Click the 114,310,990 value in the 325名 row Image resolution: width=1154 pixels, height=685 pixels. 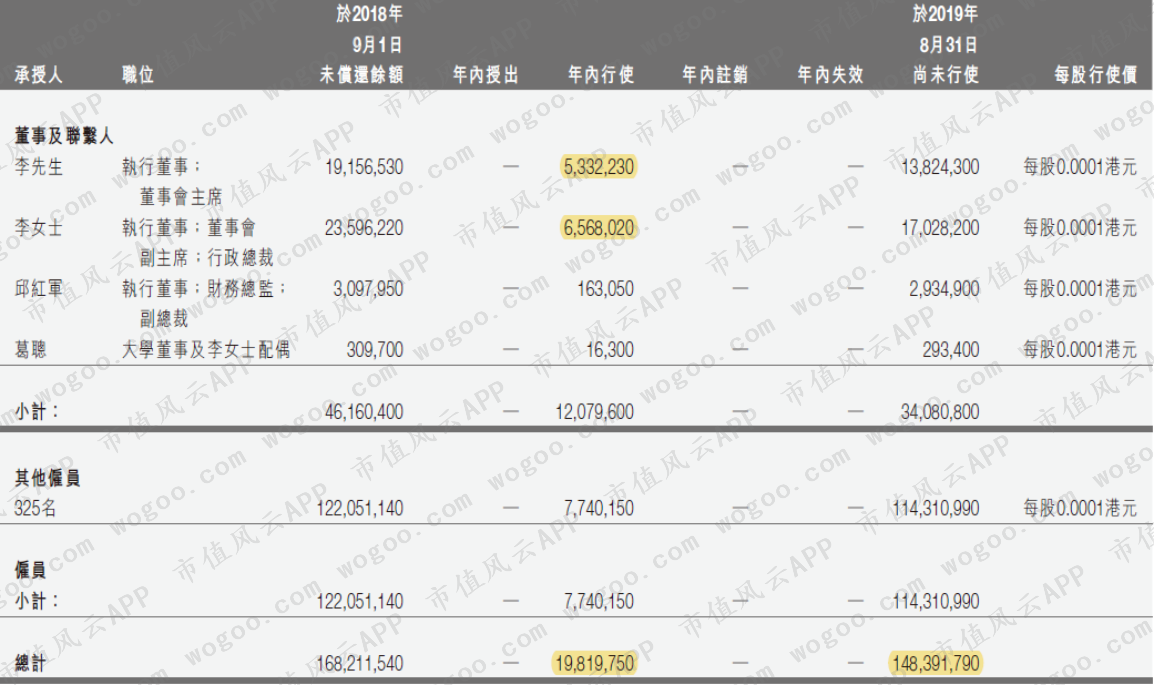coord(936,508)
